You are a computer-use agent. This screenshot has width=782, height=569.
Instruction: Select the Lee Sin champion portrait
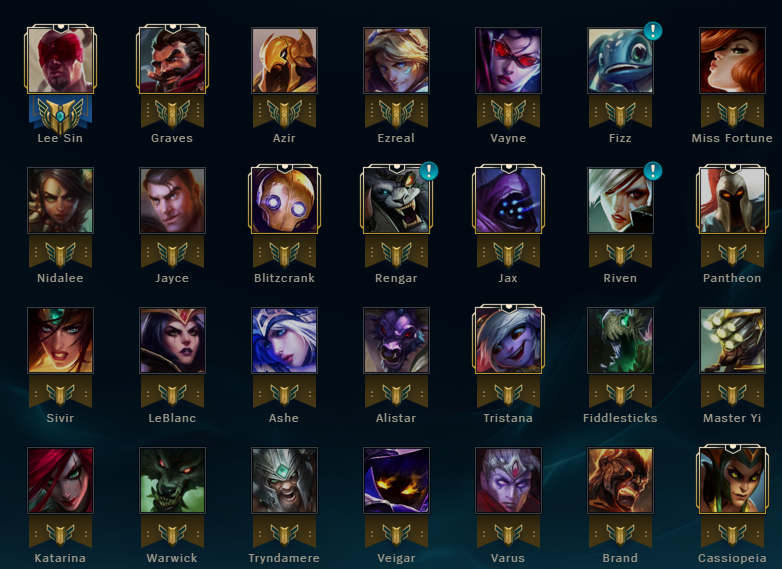[x=60, y=60]
